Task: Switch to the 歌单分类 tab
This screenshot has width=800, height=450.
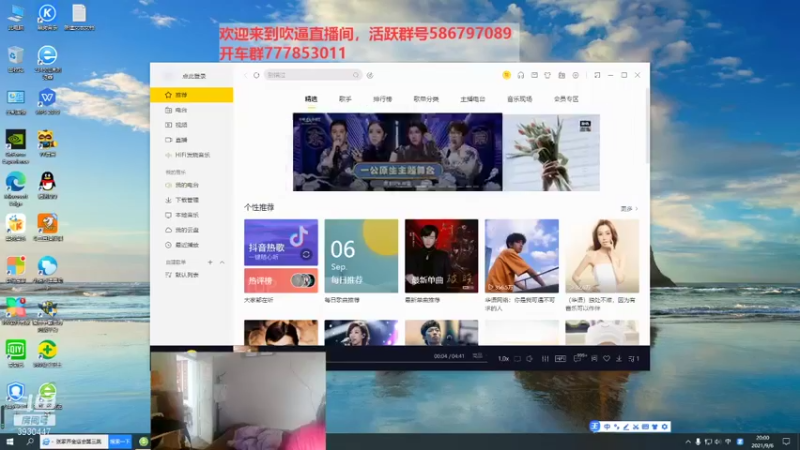Action: [x=426, y=99]
